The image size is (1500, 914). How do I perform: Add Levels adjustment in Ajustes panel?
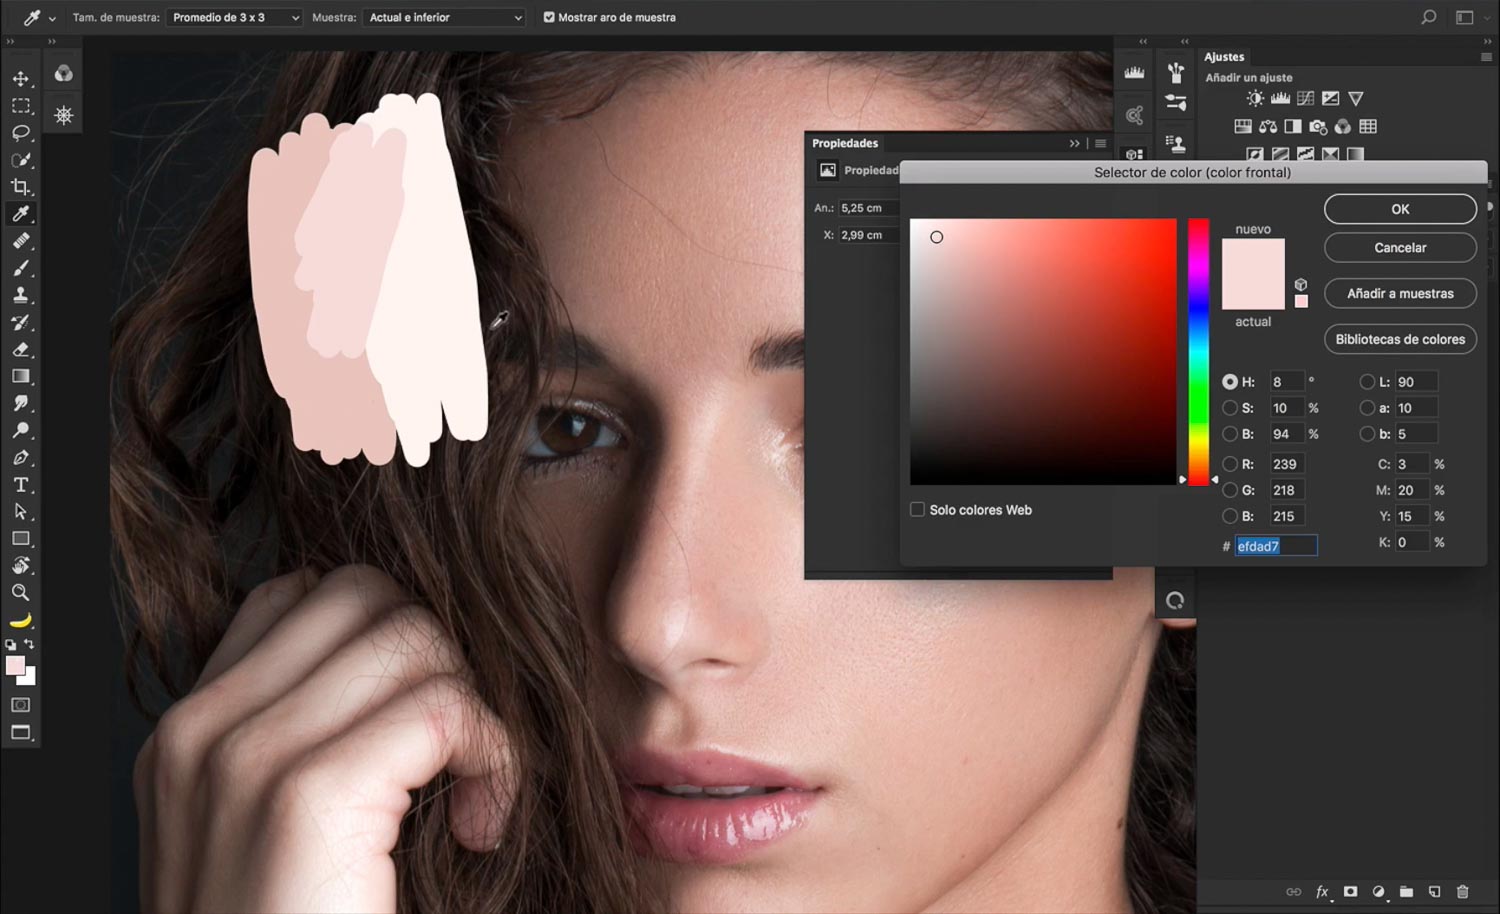pyautogui.click(x=1280, y=98)
